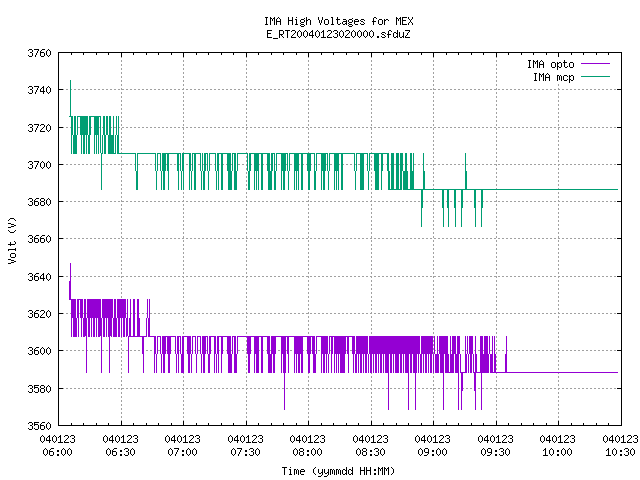640x480 pixels.
Task: Click the 040123 08:30 time label
Action: pos(370,446)
